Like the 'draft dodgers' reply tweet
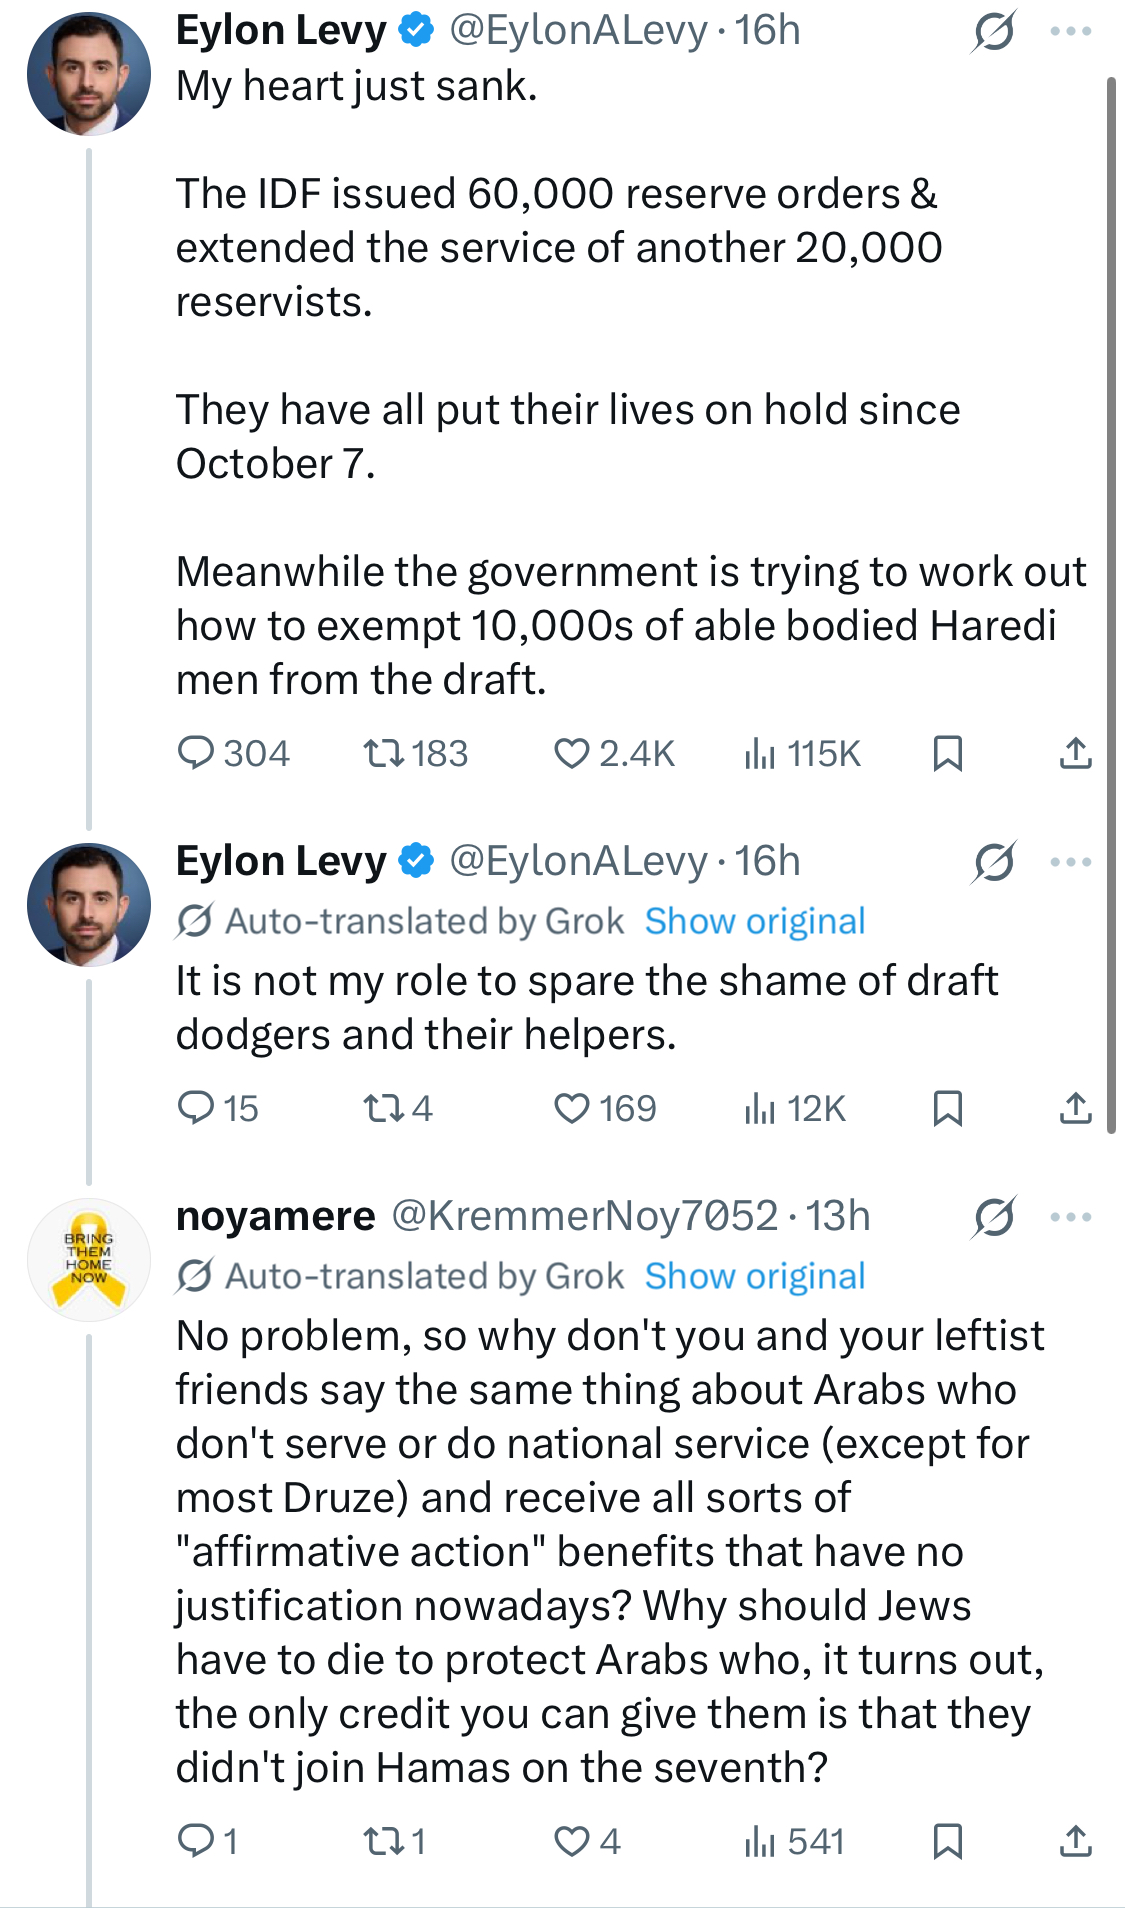The width and height of the screenshot is (1125, 1908). click(572, 1108)
